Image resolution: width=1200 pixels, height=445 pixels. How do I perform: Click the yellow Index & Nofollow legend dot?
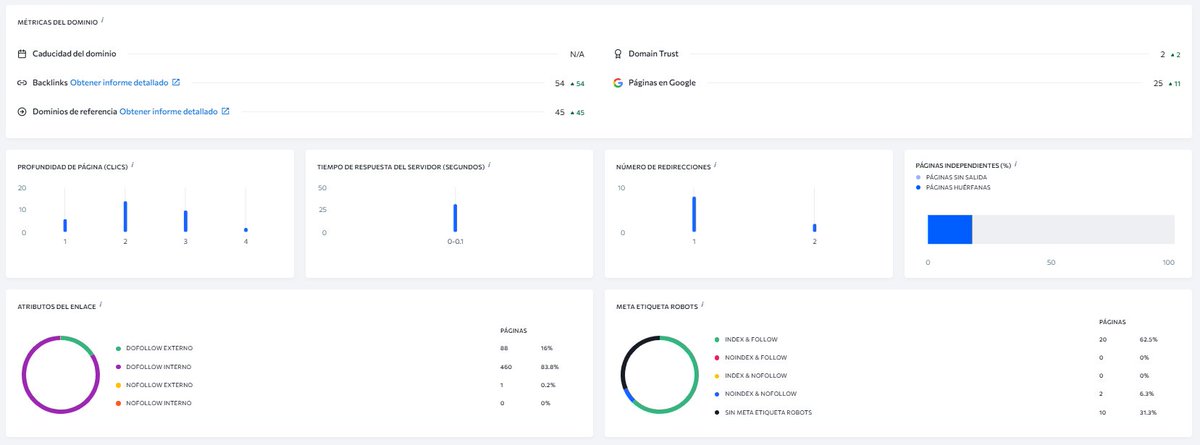click(717, 376)
